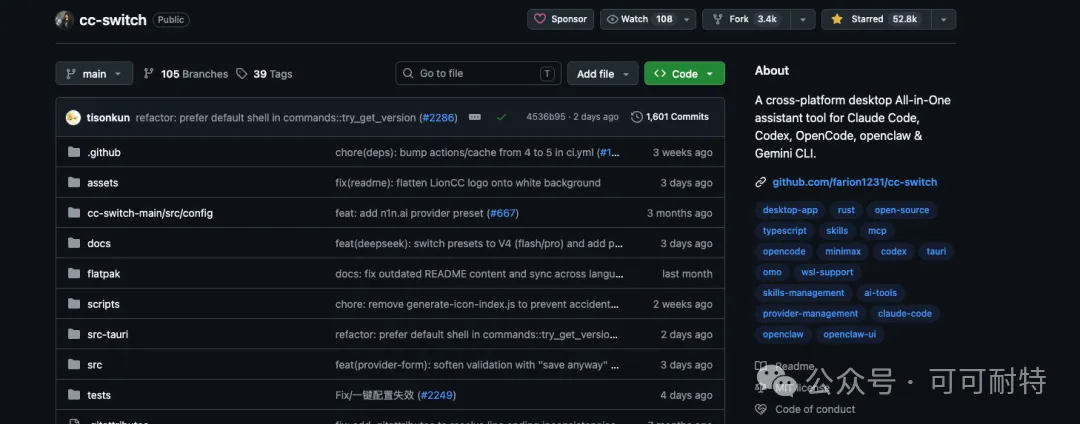Open the cc-switch repository name link
Viewport: 1080px width, 424px height.
(x=113, y=20)
